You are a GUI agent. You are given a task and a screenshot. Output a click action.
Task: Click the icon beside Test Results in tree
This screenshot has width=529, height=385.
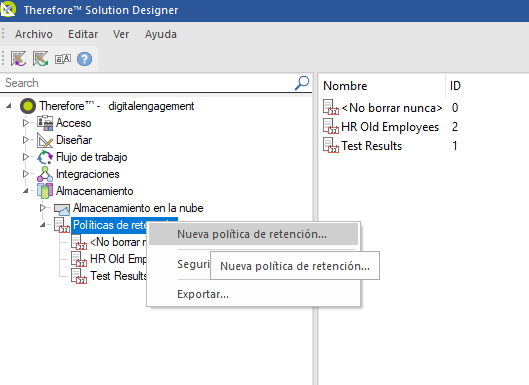pos(79,276)
